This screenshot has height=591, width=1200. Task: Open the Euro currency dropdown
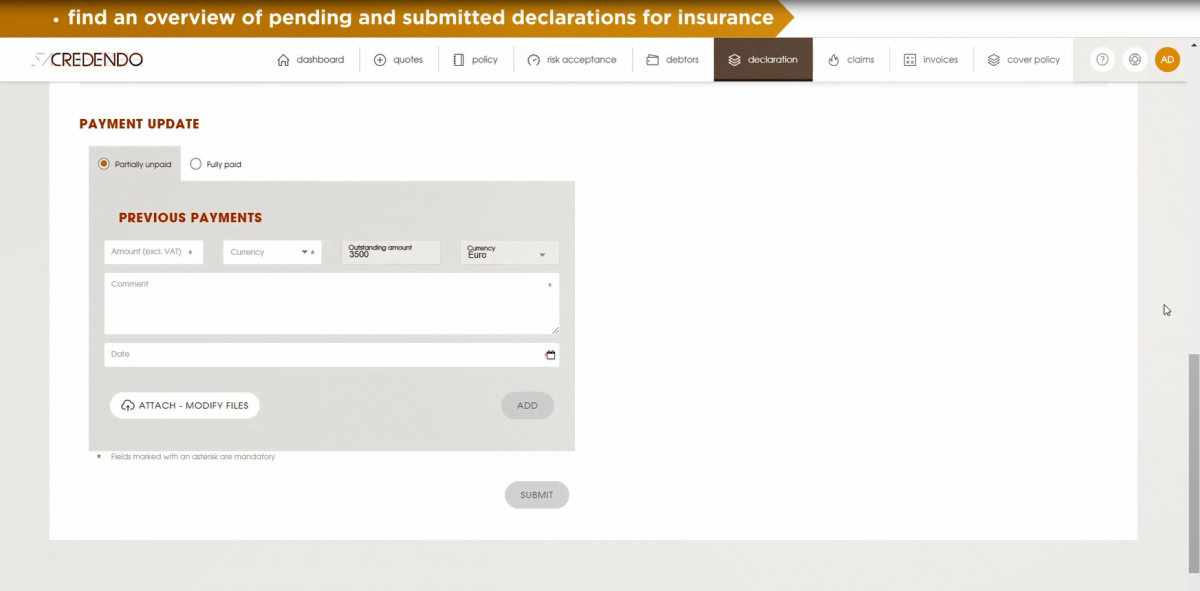click(510, 252)
